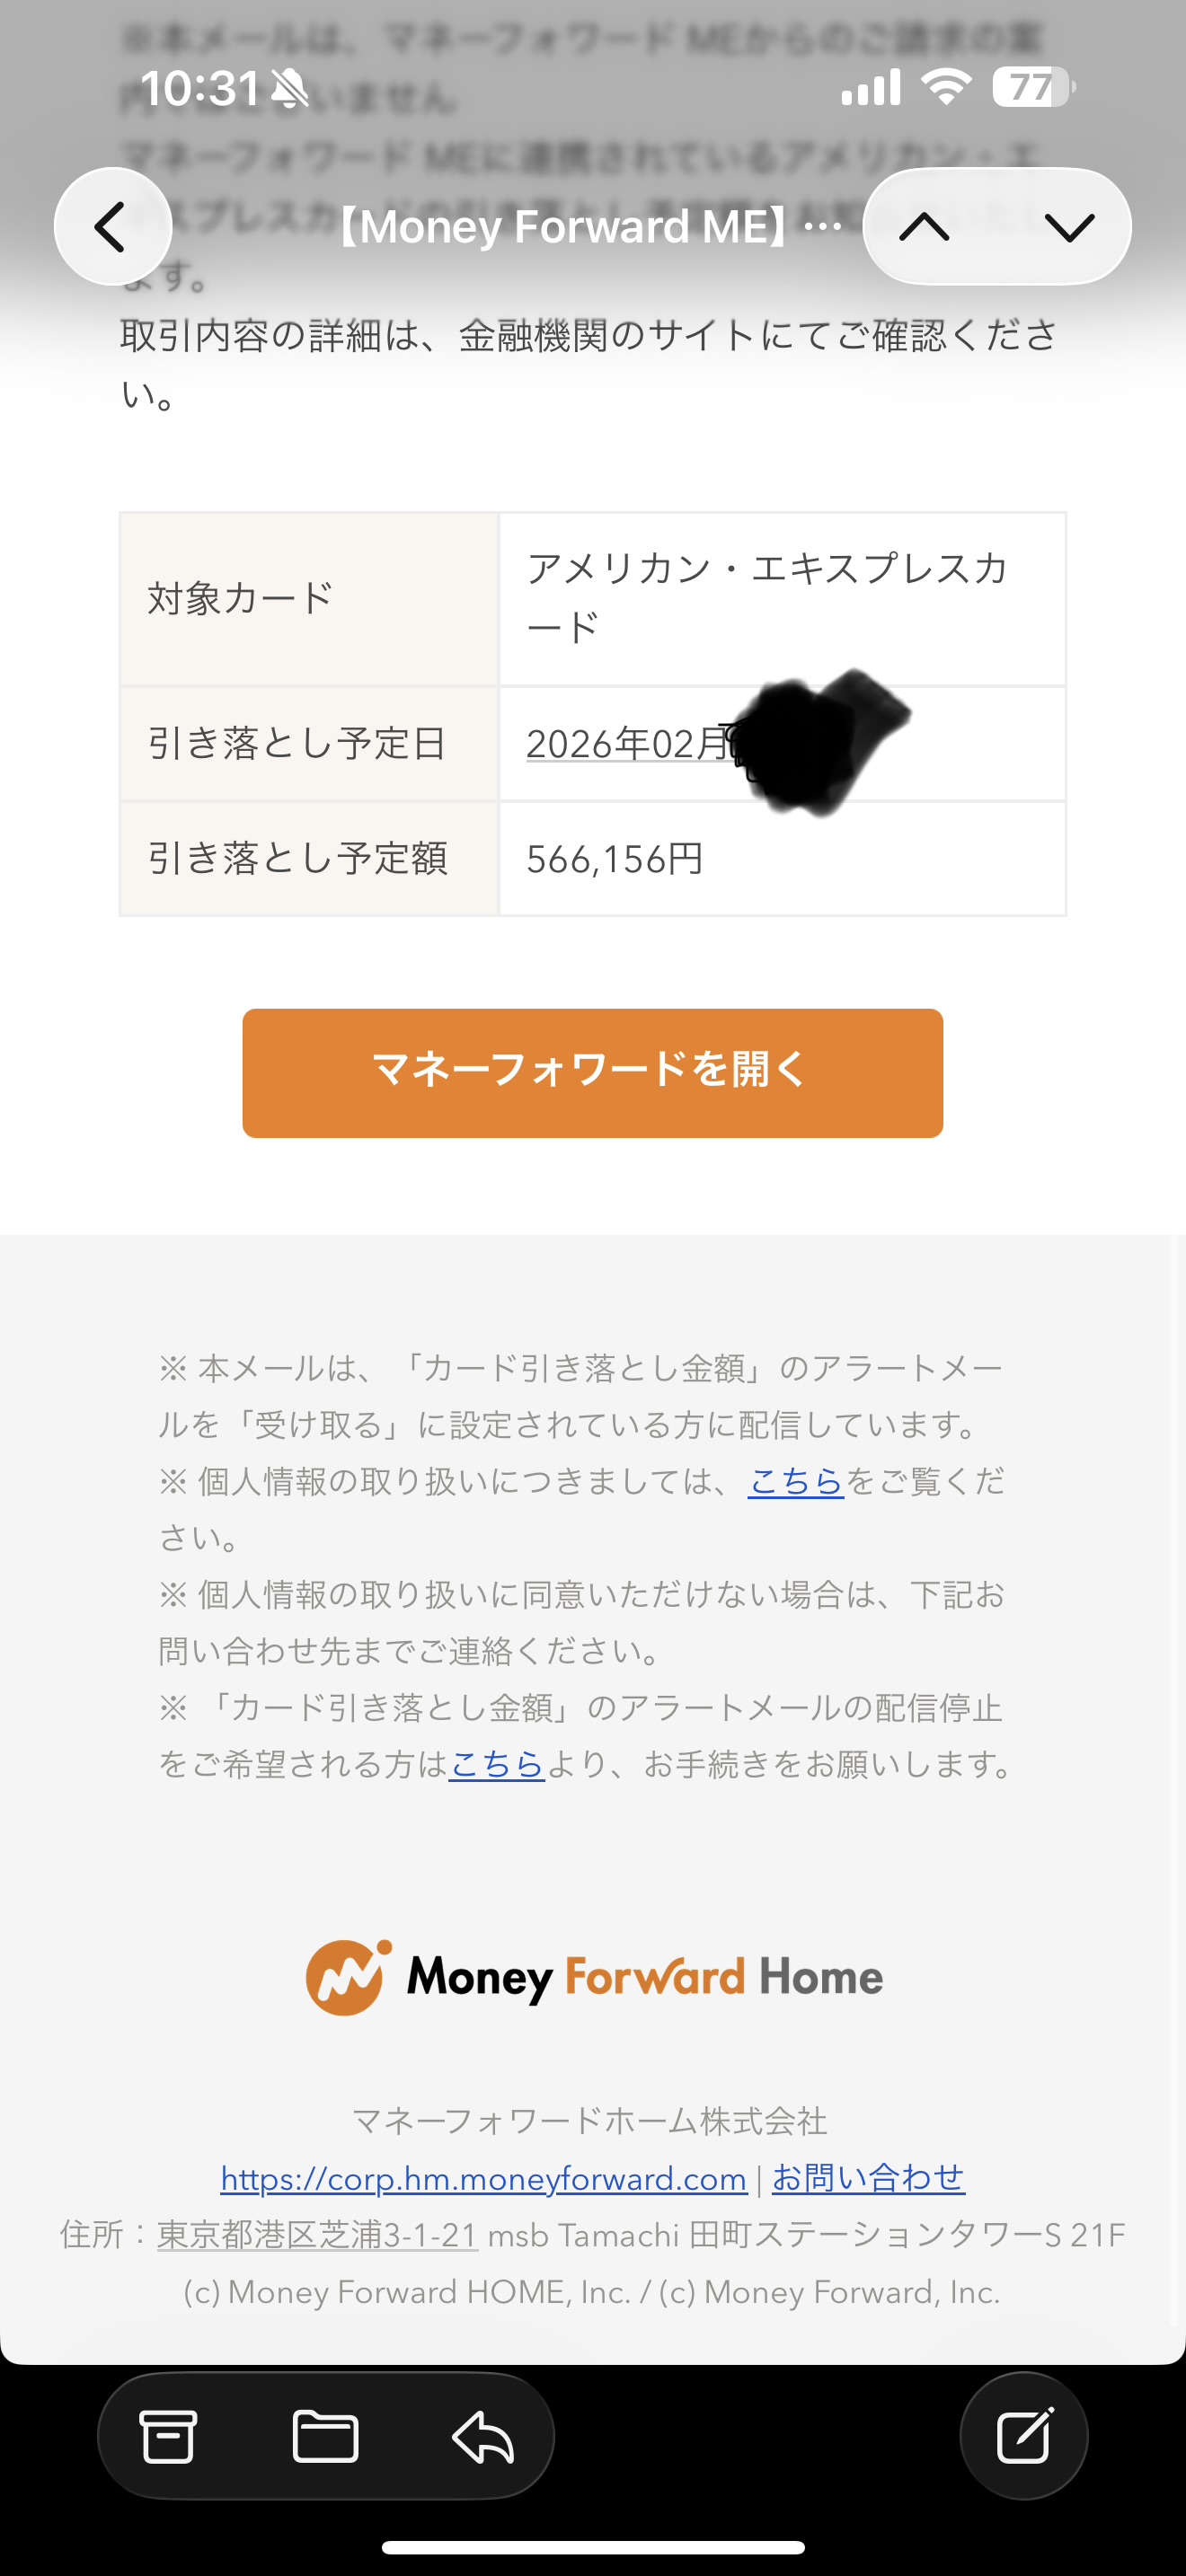The image size is (1186, 2576).
Task: Tap the お問い合わせ contact link
Action: 868,2178
